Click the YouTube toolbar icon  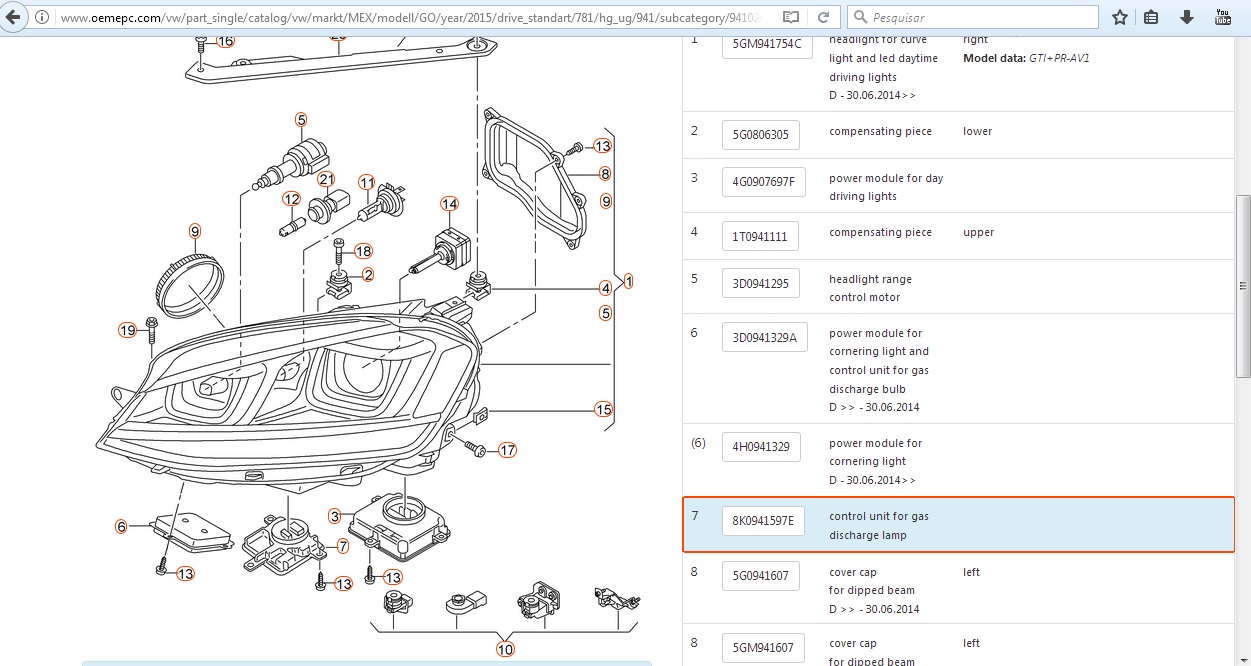coord(1222,17)
